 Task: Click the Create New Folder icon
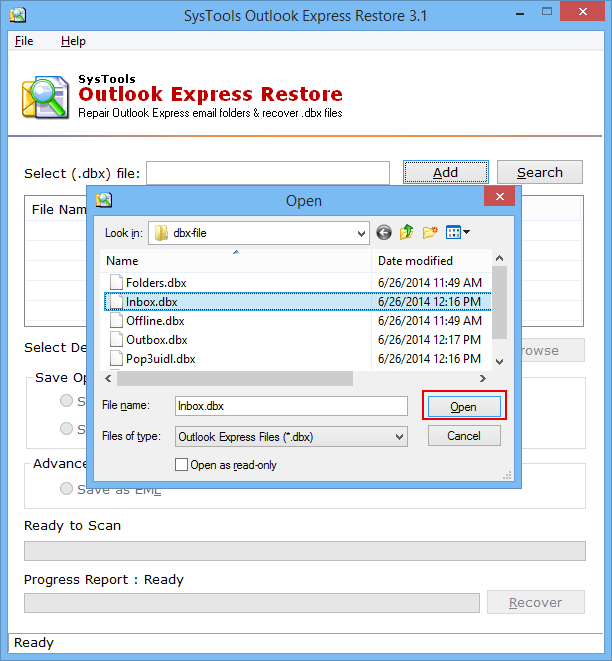(x=430, y=232)
